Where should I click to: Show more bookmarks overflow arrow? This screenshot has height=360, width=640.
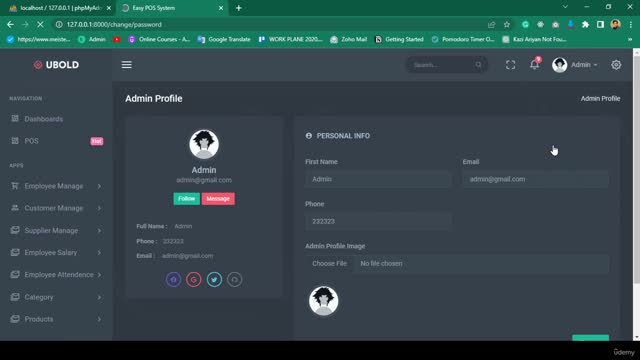[x=630, y=39]
